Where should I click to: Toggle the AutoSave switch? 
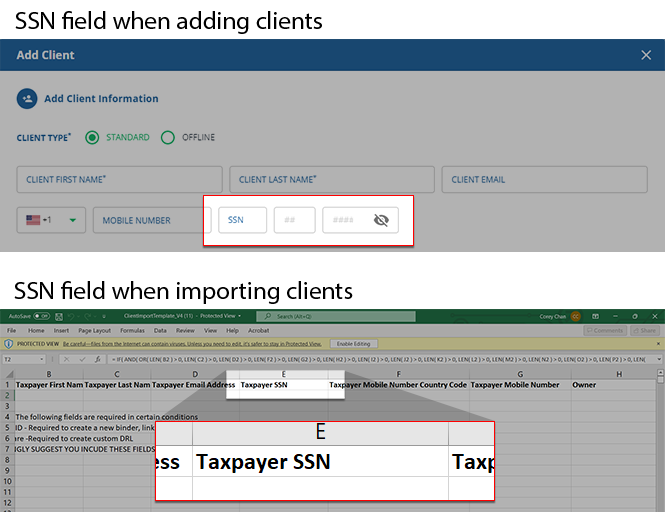(42, 316)
